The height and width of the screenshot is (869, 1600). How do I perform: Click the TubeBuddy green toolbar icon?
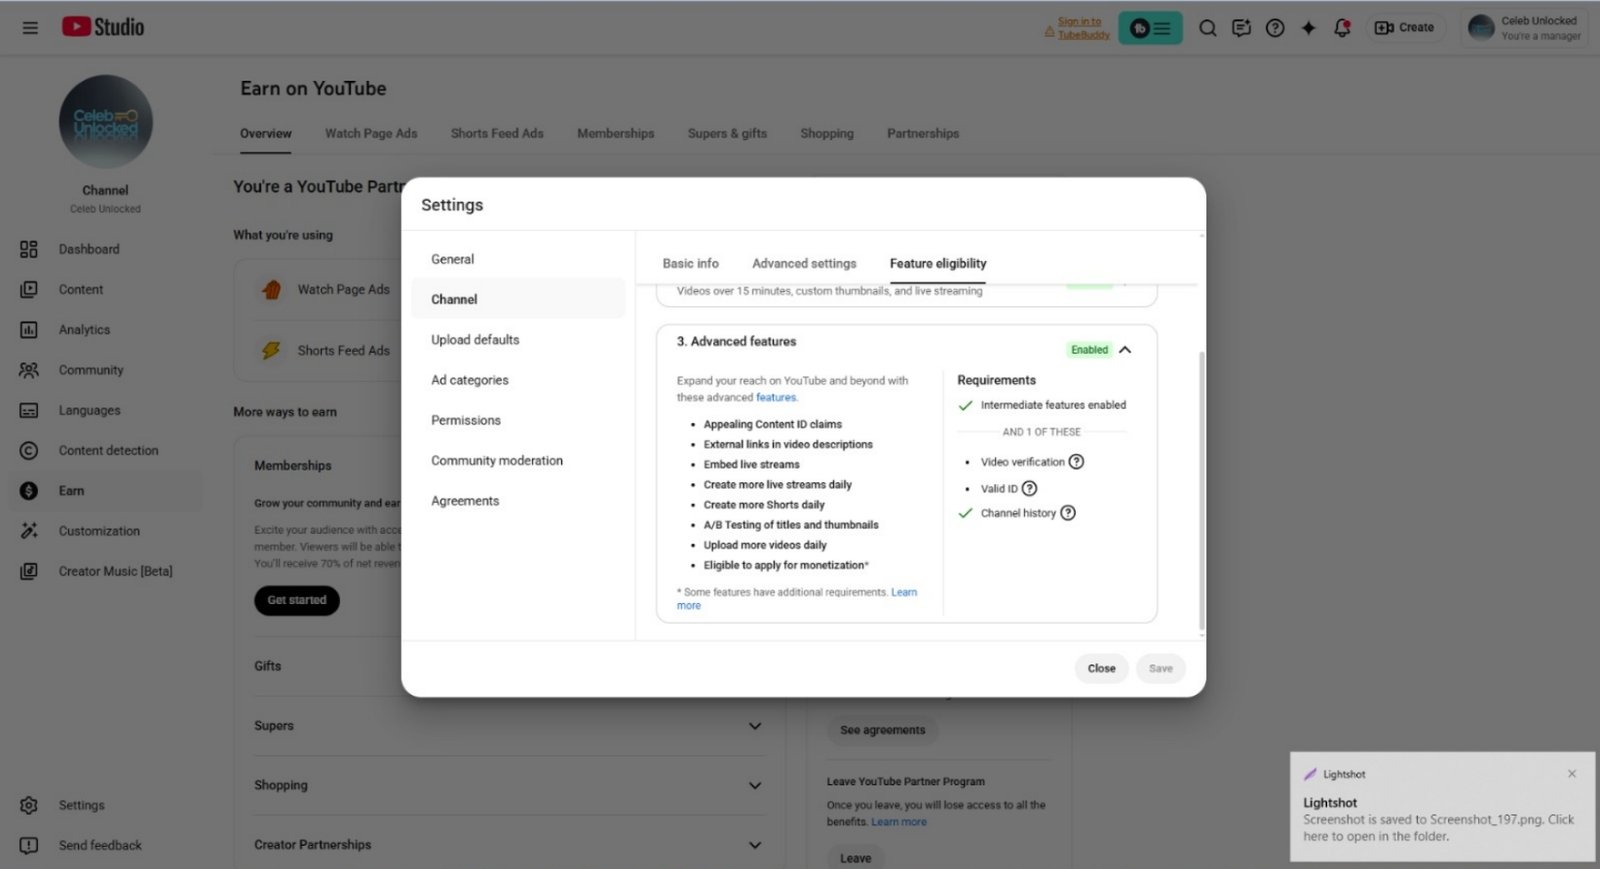(x=1150, y=28)
